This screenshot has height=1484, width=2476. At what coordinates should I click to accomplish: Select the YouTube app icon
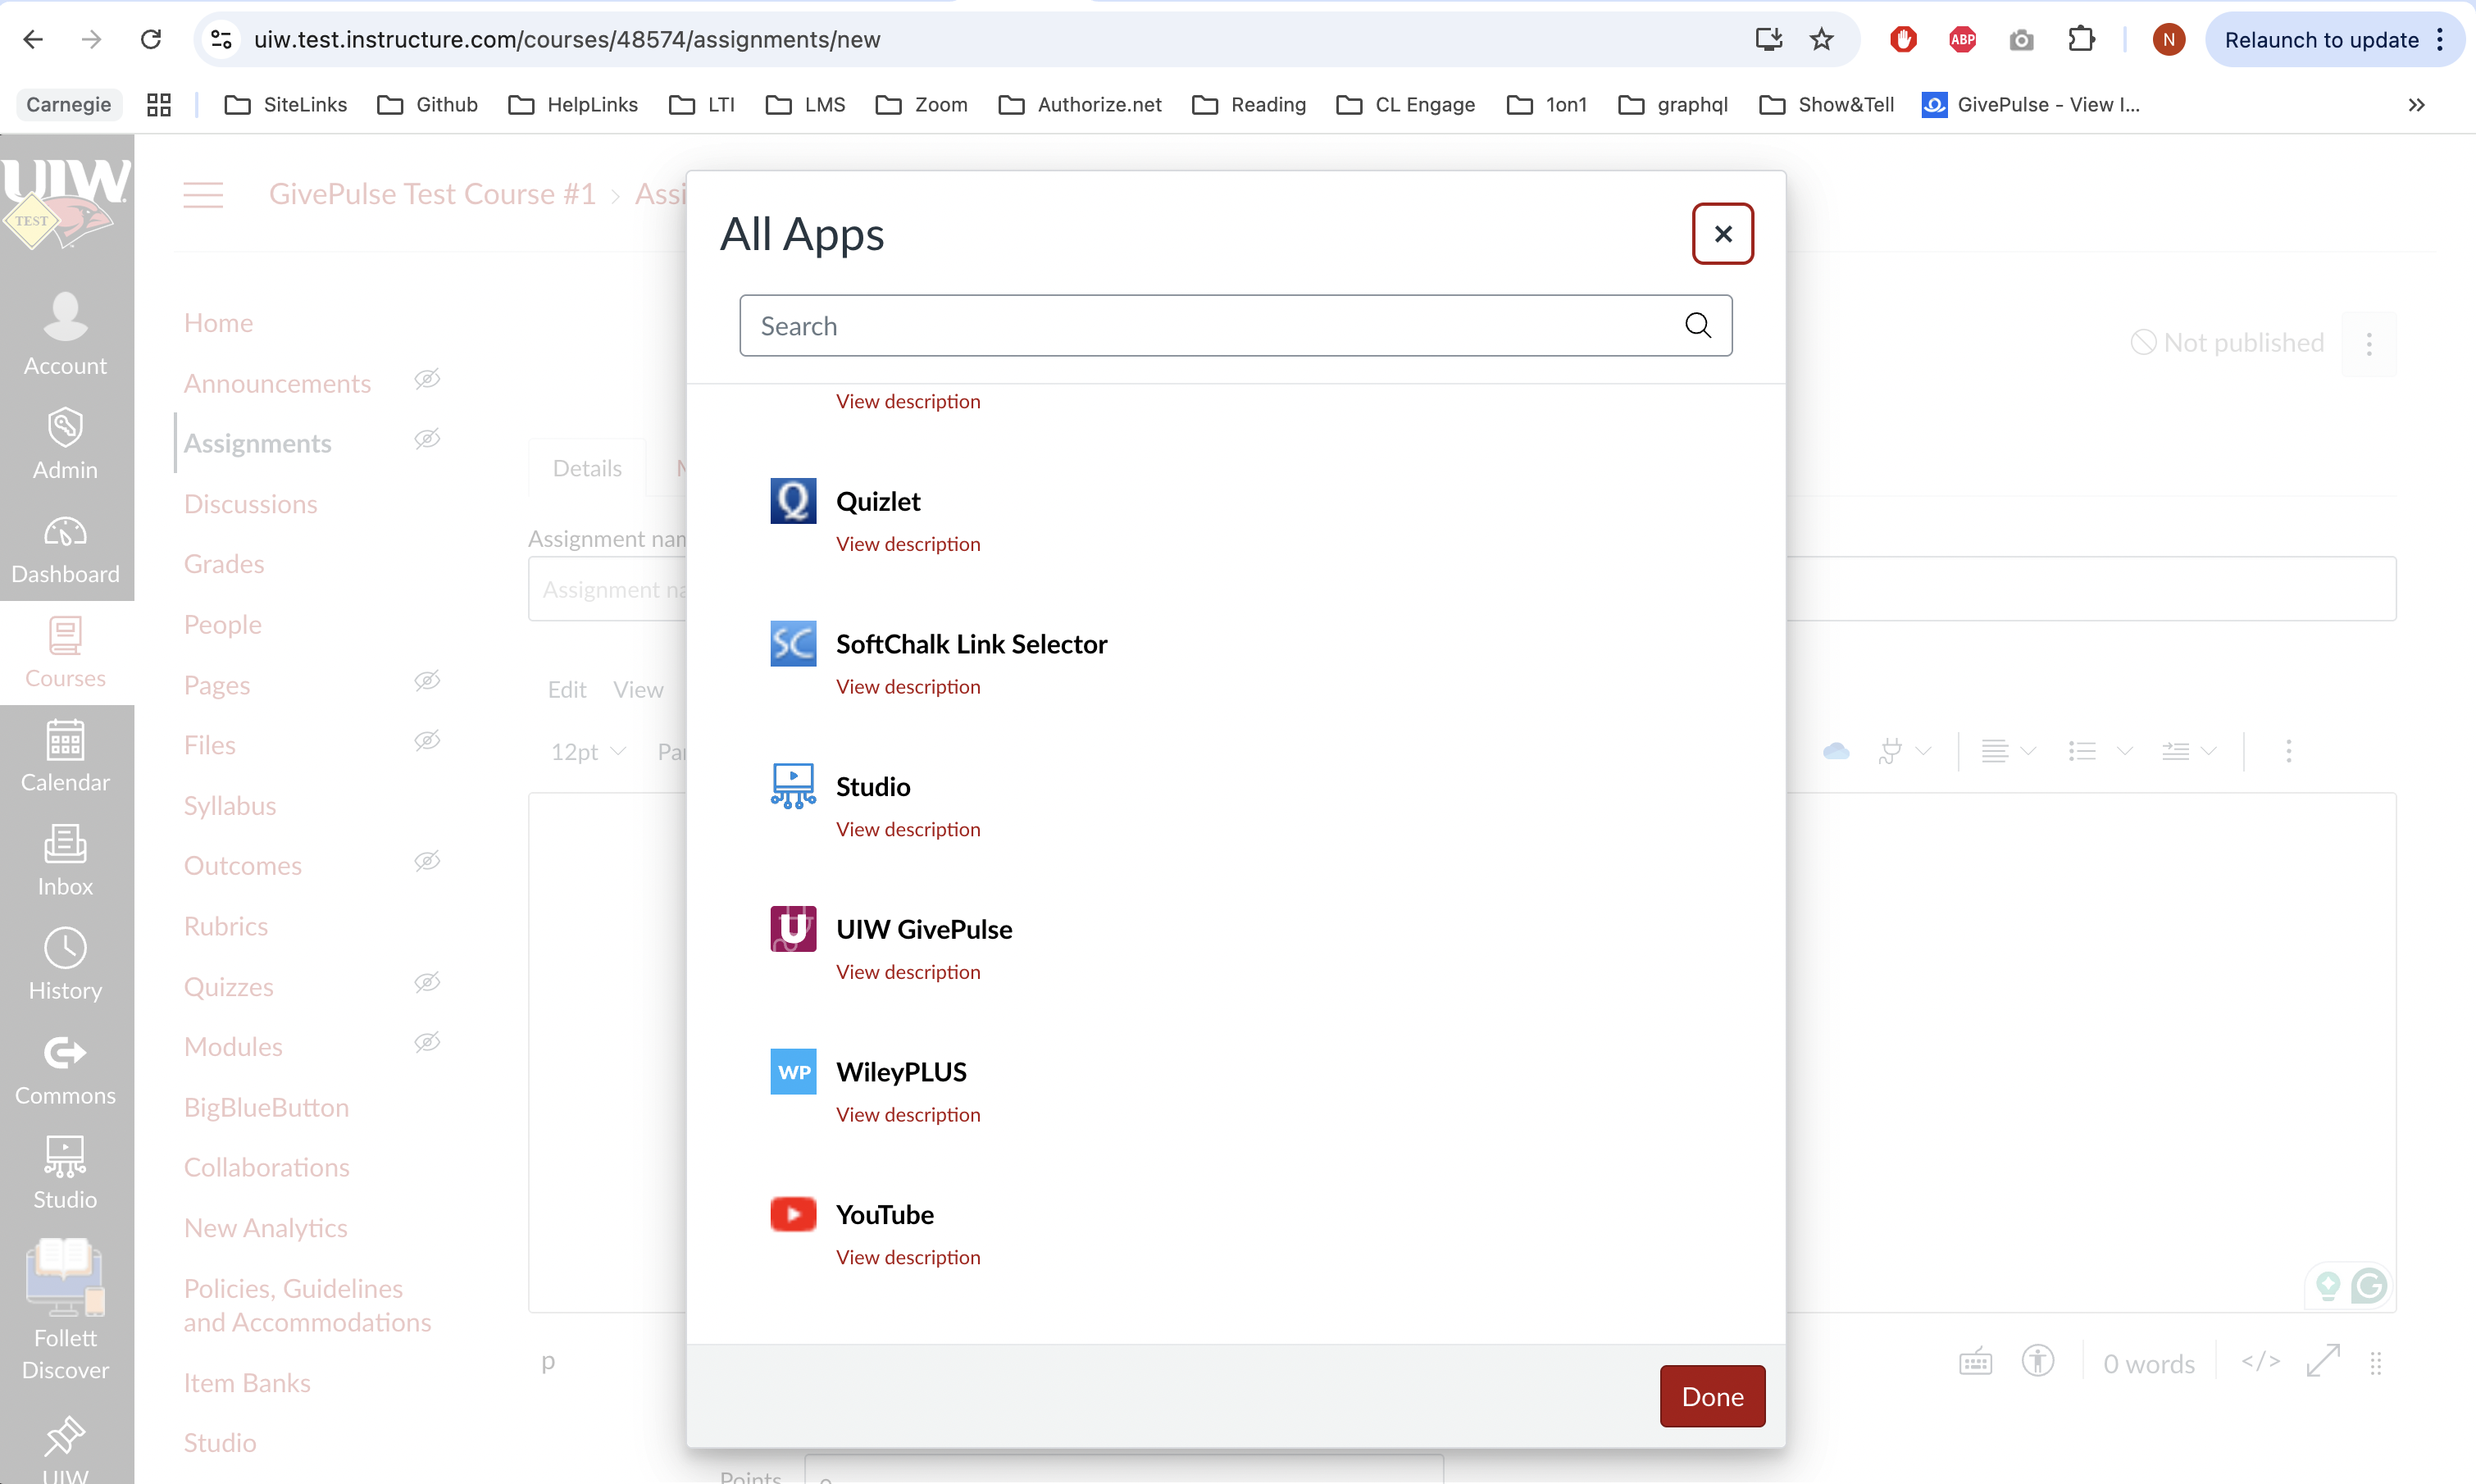point(793,1214)
